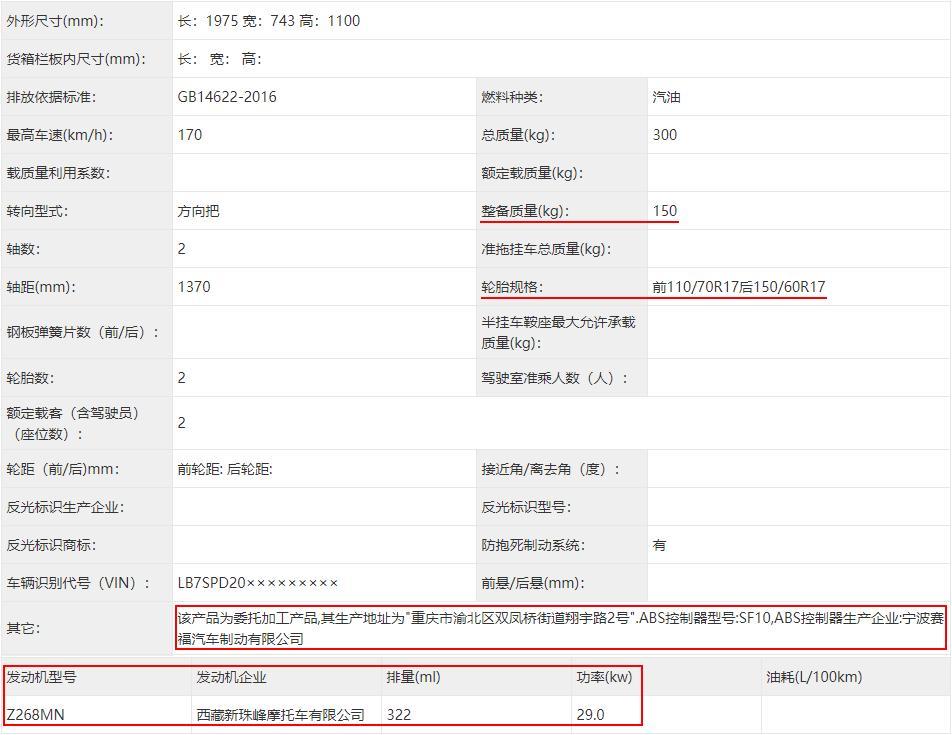
Task: Click the wheelbase value 1370
Action: 194,287
